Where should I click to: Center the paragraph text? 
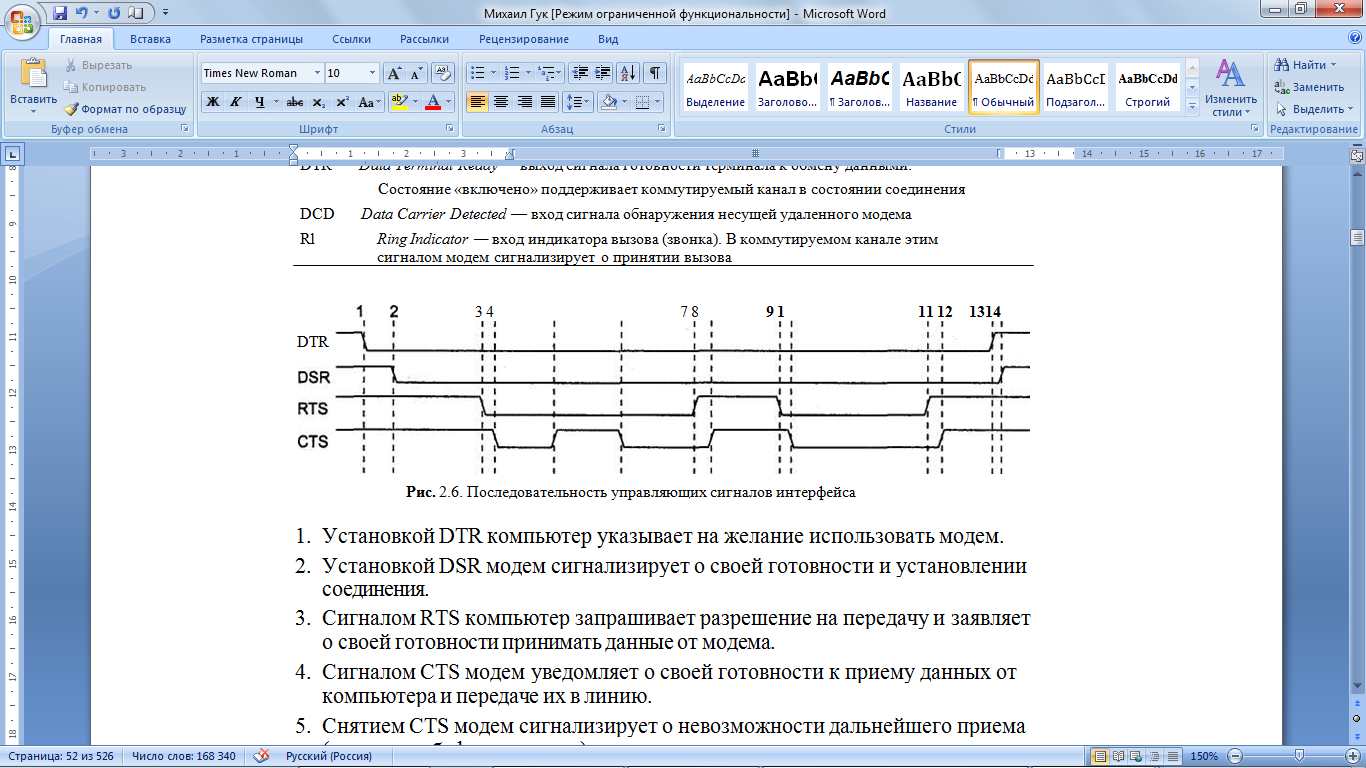coord(501,102)
